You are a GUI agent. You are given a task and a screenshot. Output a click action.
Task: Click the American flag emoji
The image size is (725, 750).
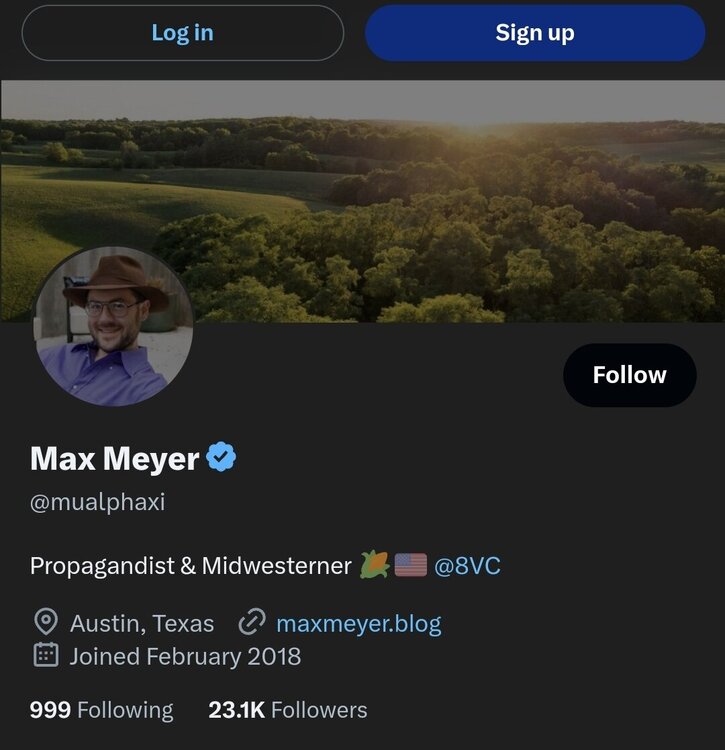coord(410,566)
